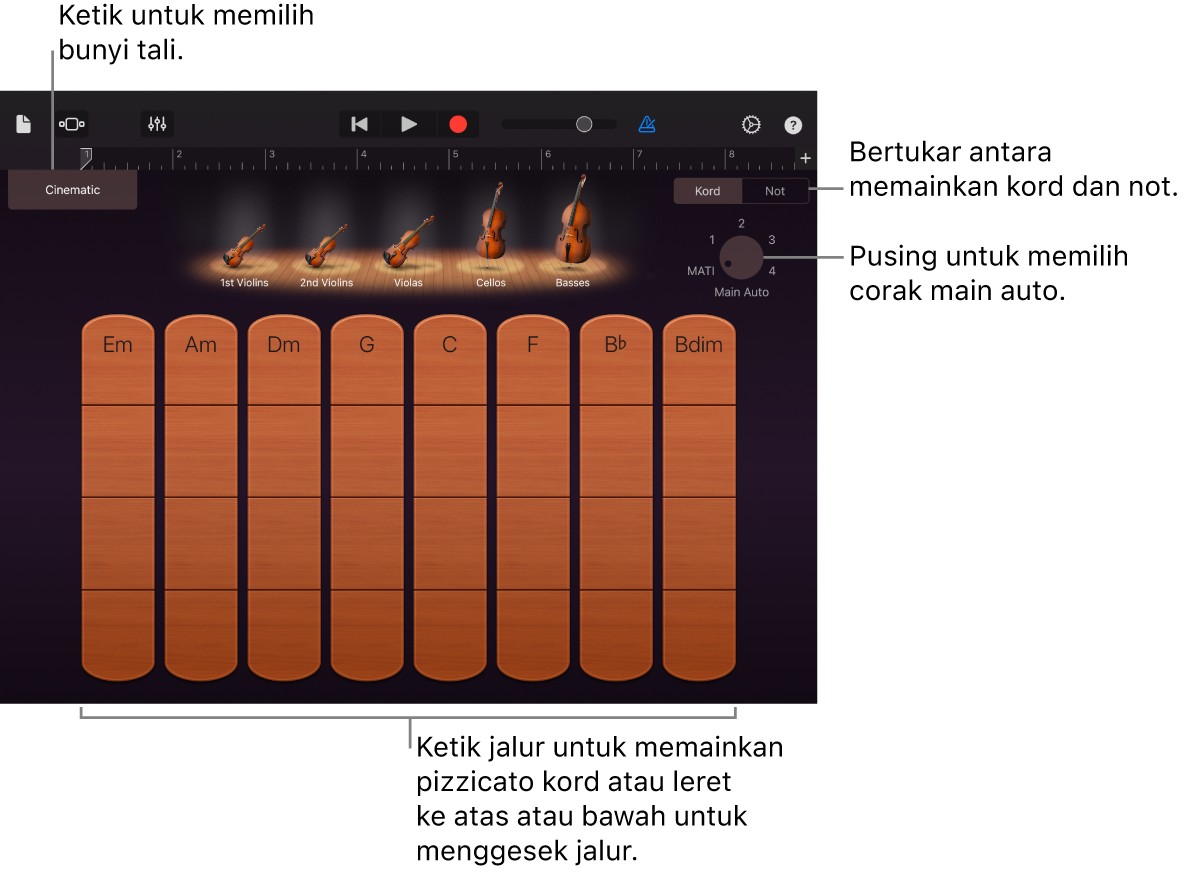The width and height of the screenshot is (1192, 878).
Task: Go to beginning with rewind button
Action: coord(360,124)
